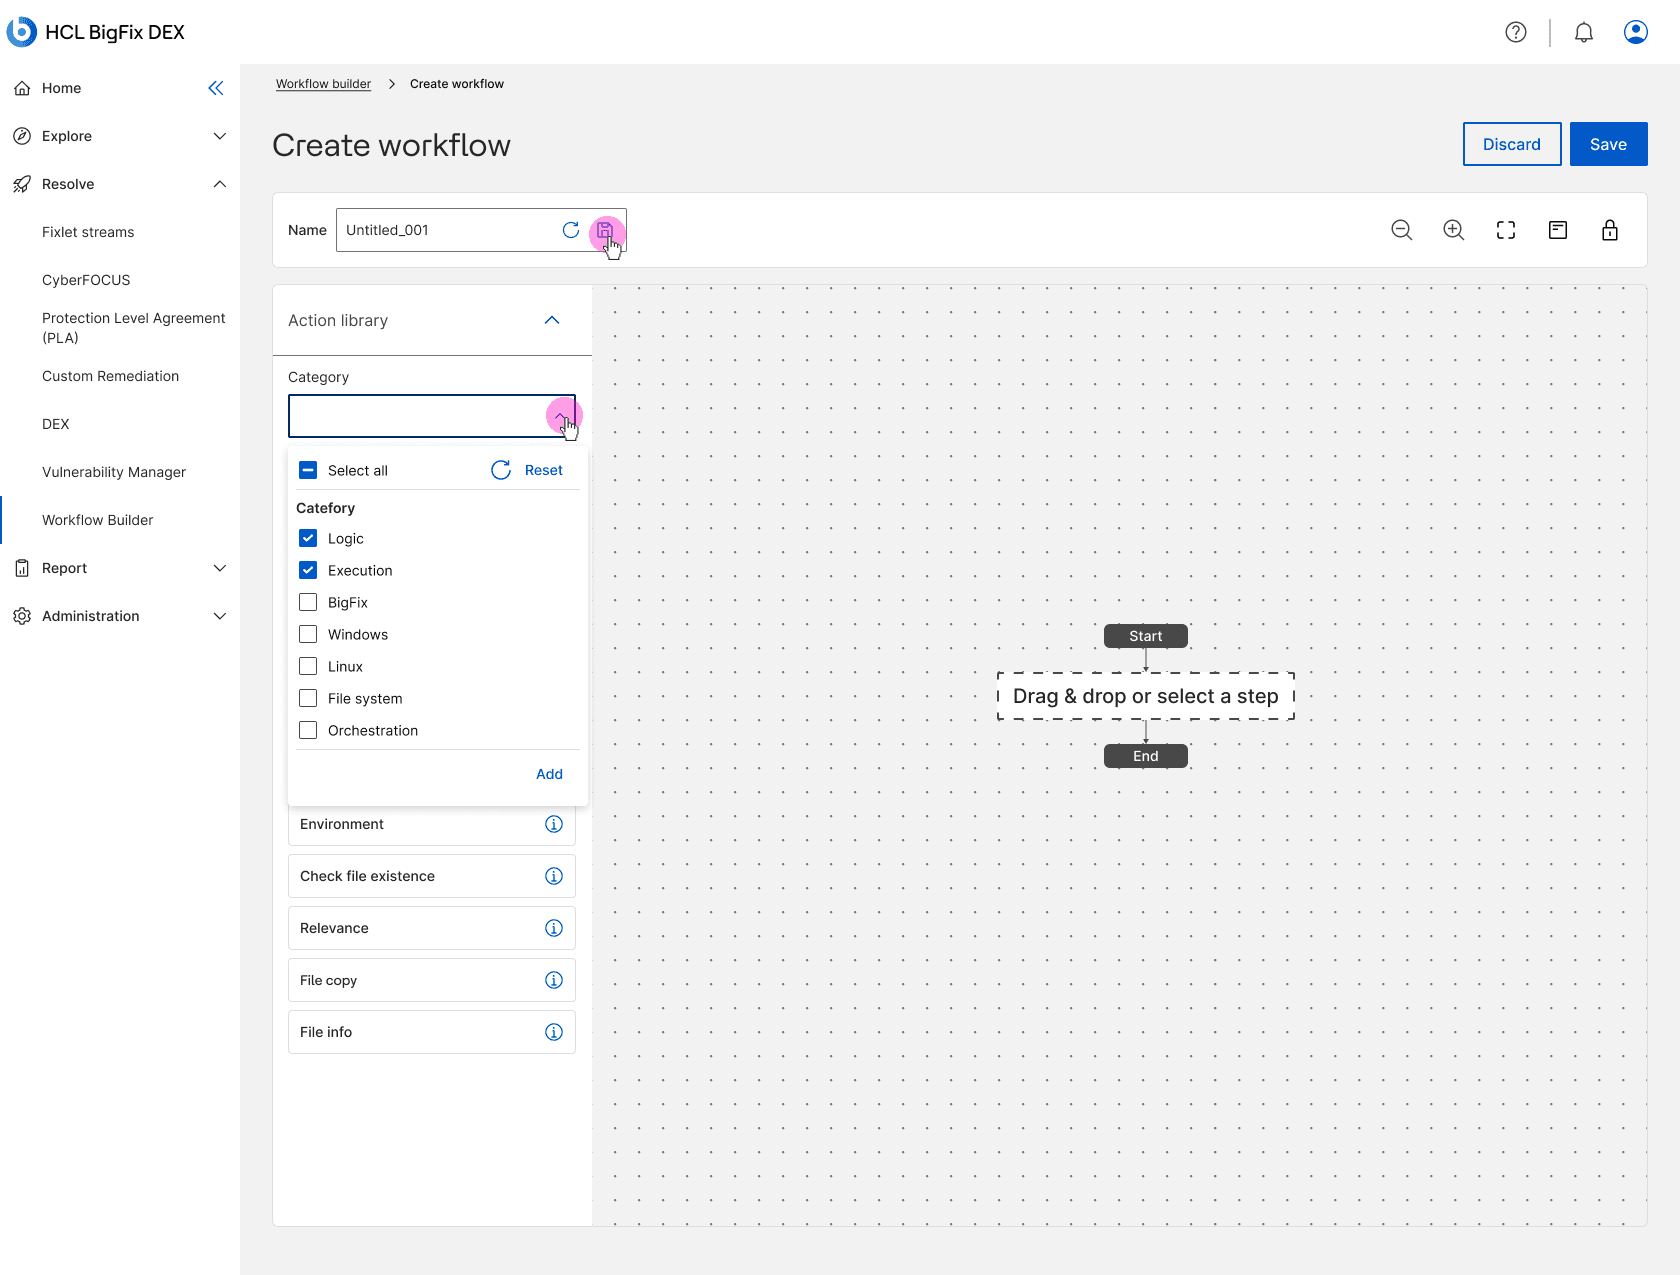Open DEX sidebar item
1680x1275 pixels.
(56, 424)
